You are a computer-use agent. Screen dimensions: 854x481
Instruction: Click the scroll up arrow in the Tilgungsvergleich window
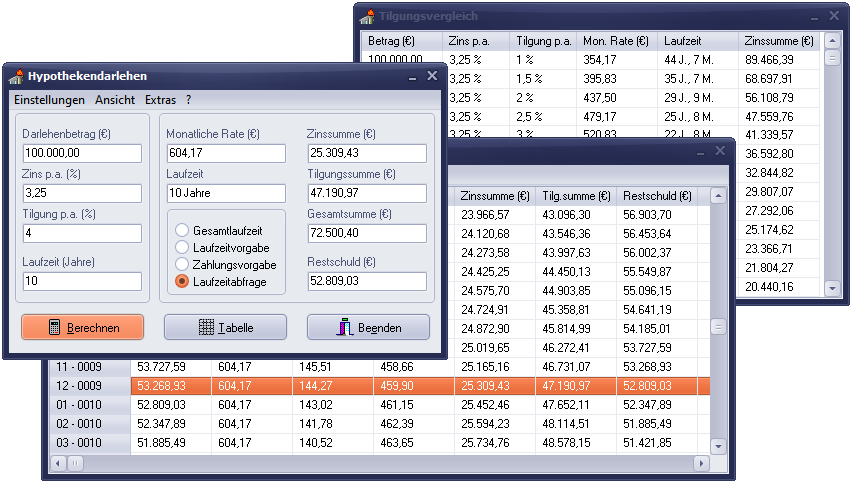[x=832, y=41]
